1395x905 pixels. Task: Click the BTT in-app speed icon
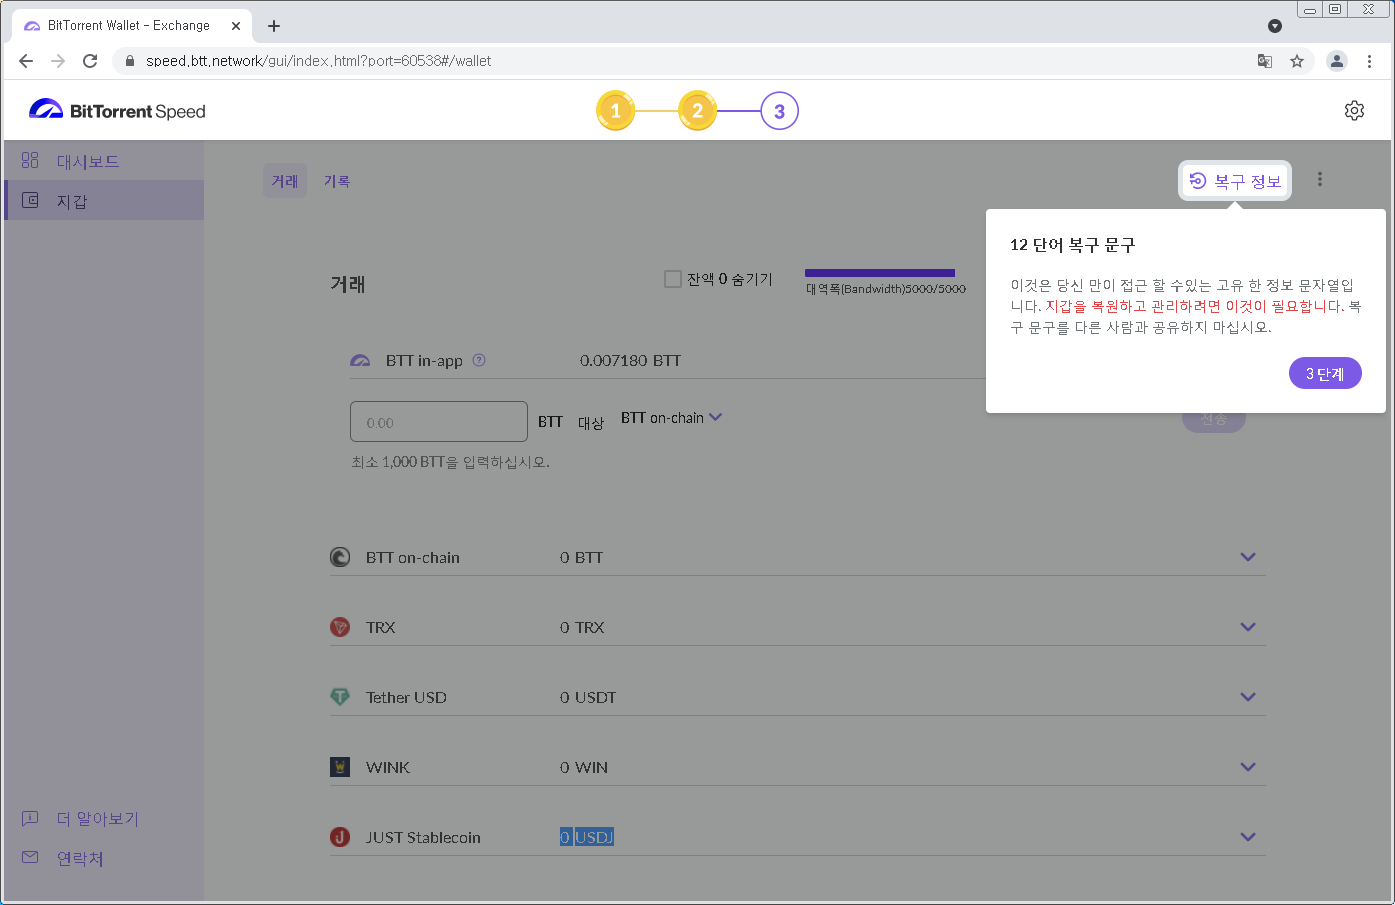(360, 360)
